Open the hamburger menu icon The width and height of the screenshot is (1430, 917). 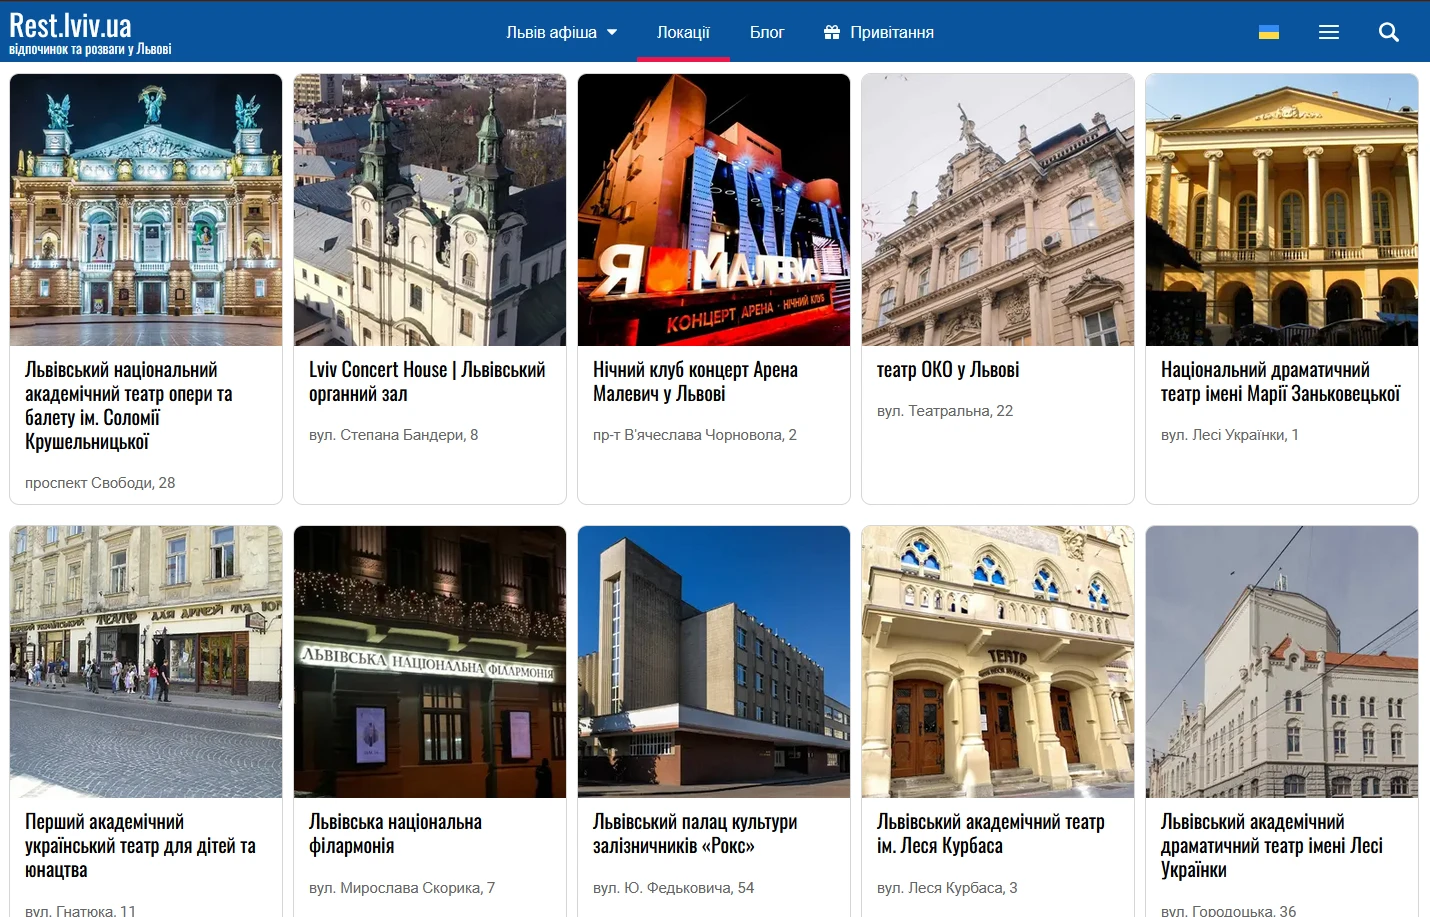pyautogui.click(x=1329, y=31)
